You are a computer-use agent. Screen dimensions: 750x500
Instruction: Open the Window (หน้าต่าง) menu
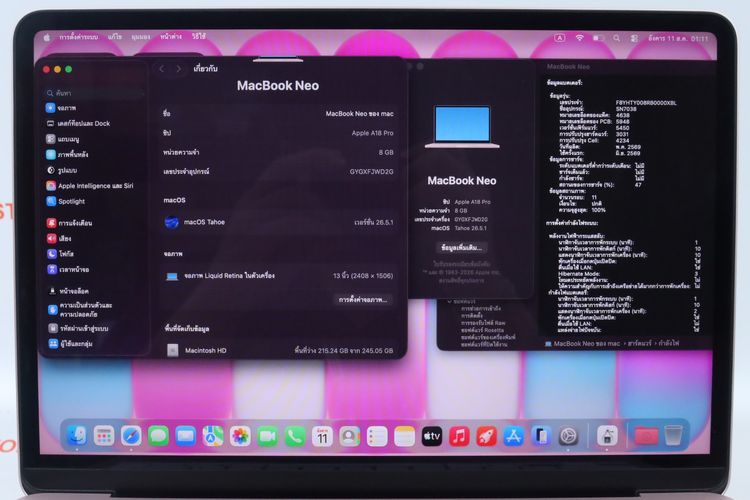171,36
